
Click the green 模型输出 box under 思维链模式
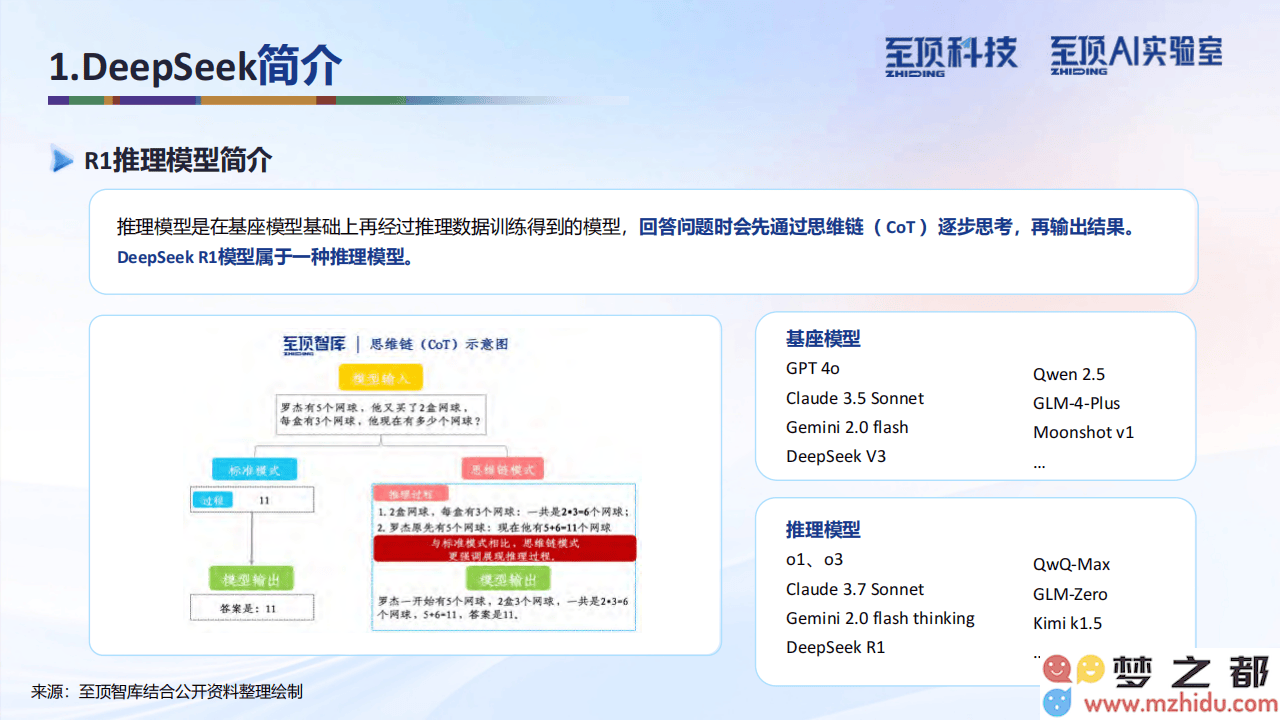(508, 580)
